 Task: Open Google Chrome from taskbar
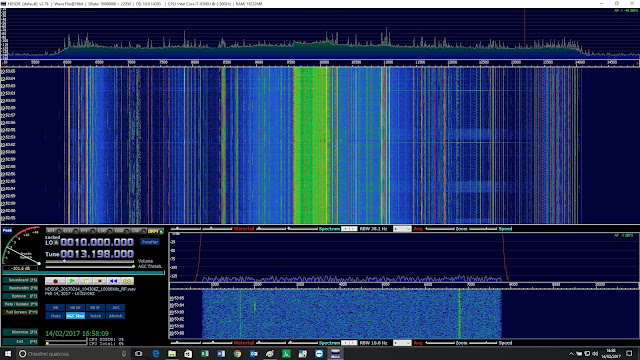click(x=237, y=353)
